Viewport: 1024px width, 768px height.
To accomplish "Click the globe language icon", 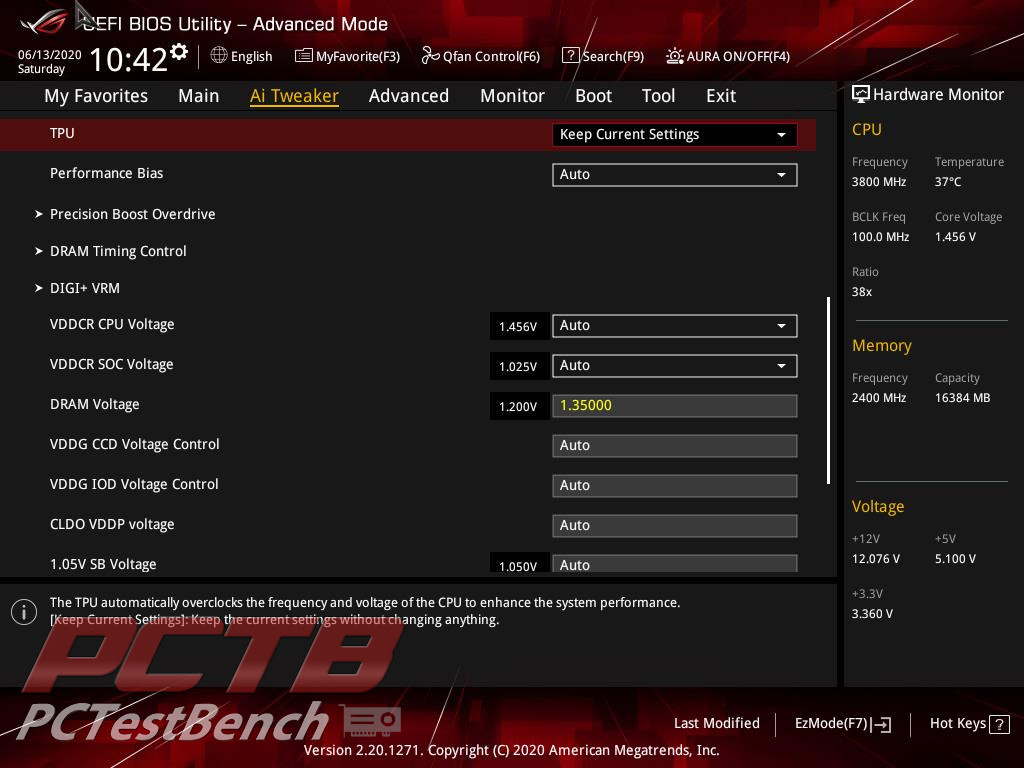I will (x=219, y=56).
